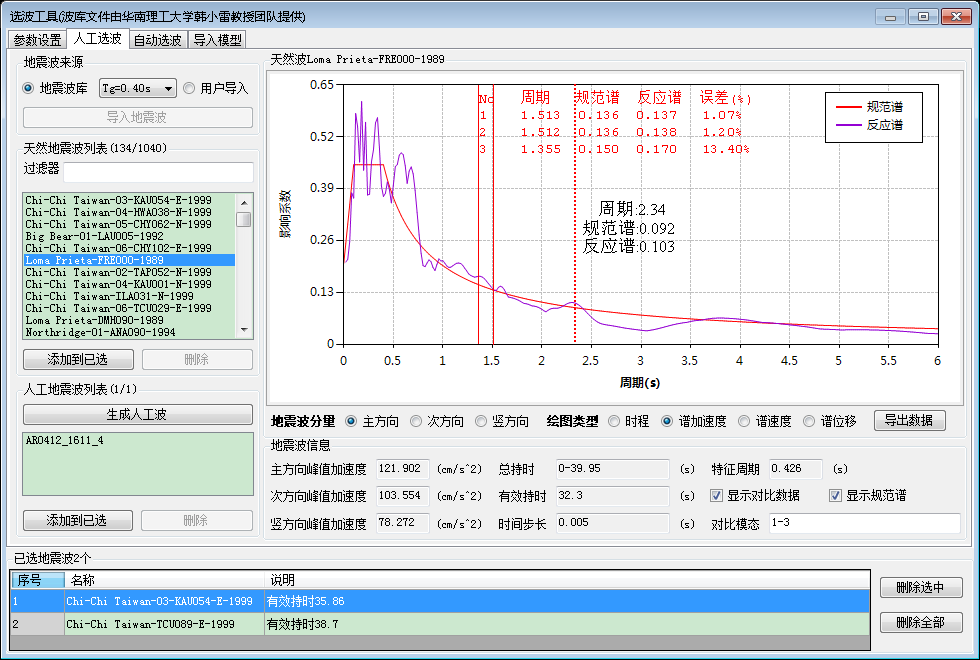The height and width of the screenshot is (660, 980).
Task: Select the 用户导入 radio button
Action: pos(189,88)
